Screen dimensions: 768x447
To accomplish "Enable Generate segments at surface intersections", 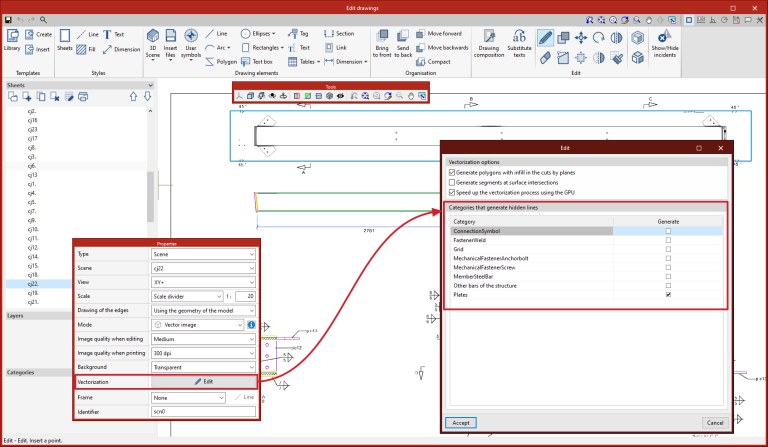I will tap(452, 183).
